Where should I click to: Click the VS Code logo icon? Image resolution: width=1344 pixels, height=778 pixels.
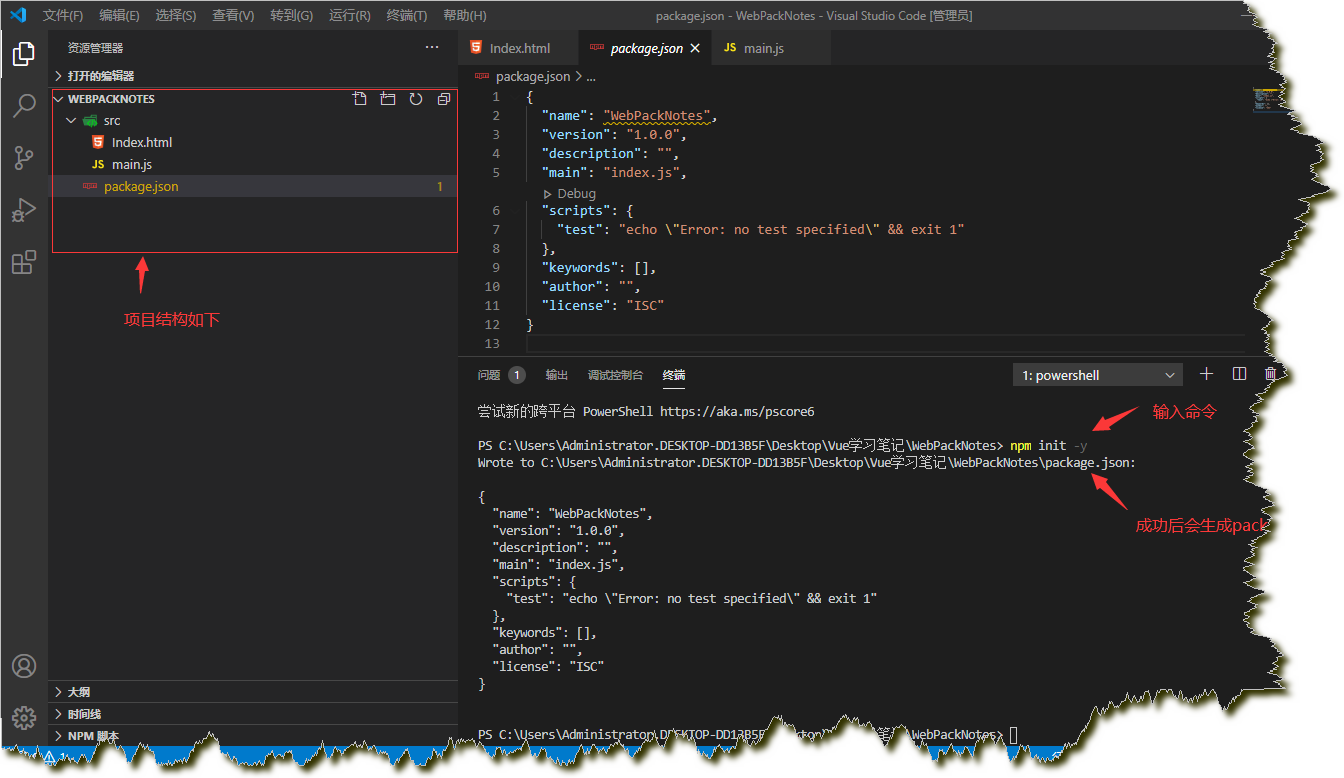coord(18,15)
